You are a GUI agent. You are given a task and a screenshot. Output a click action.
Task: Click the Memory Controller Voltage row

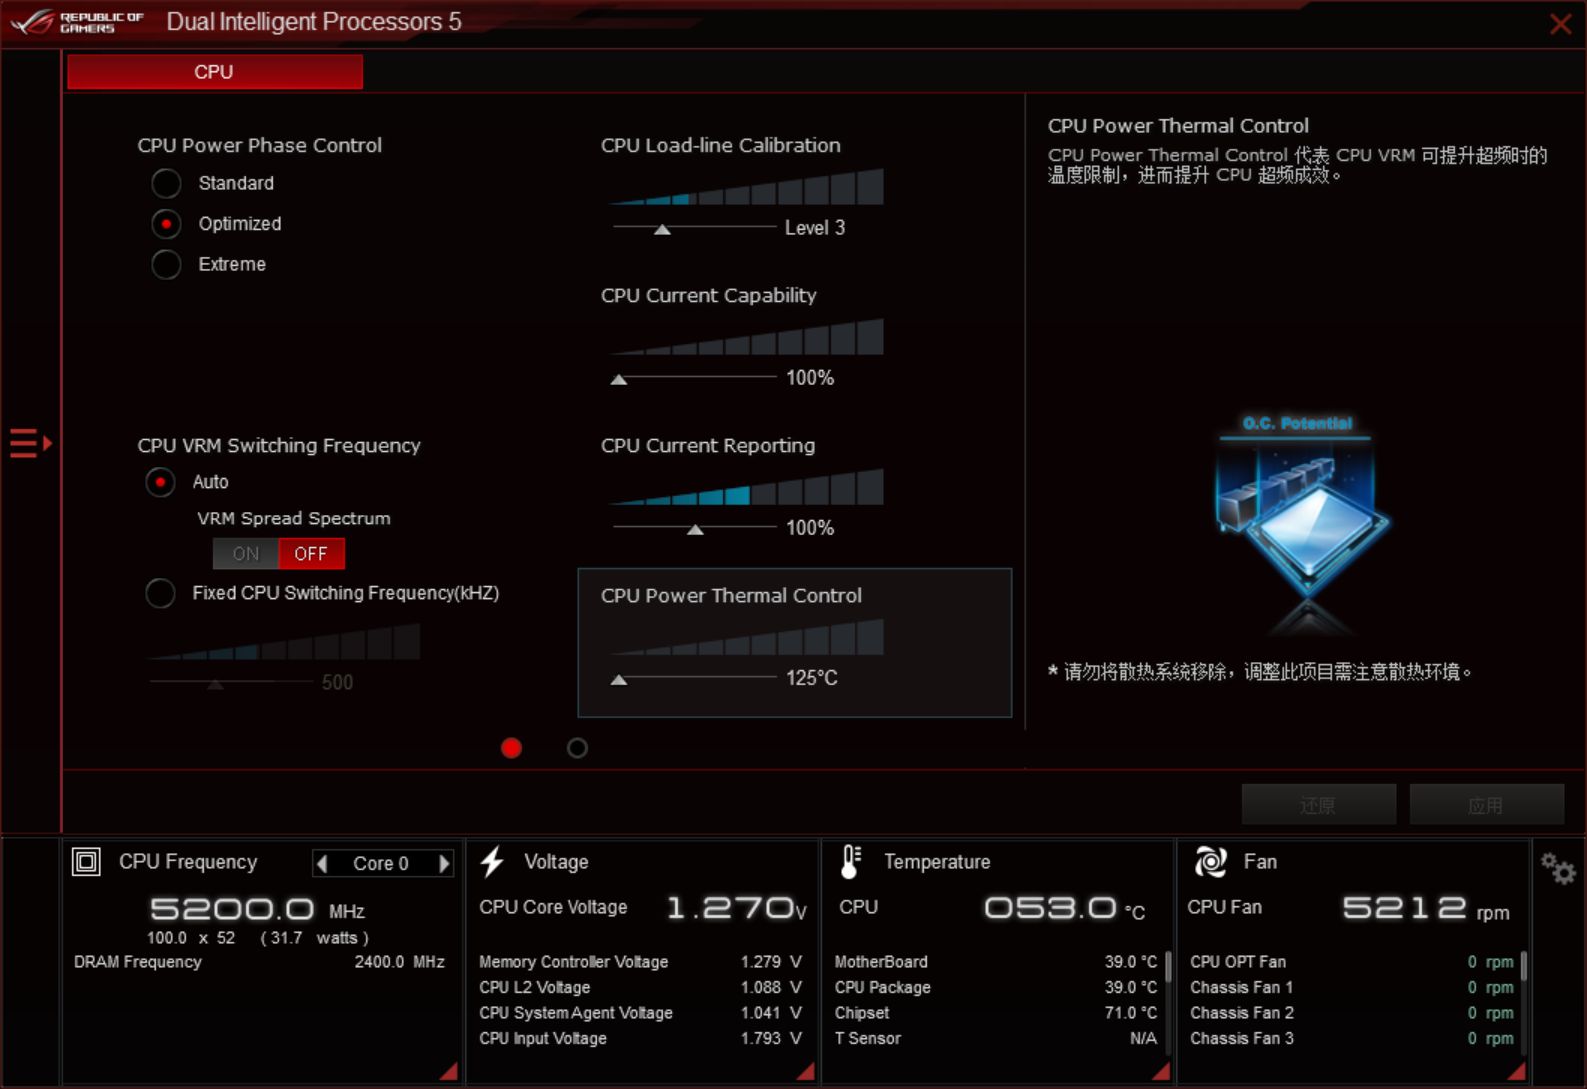point(640,962)
